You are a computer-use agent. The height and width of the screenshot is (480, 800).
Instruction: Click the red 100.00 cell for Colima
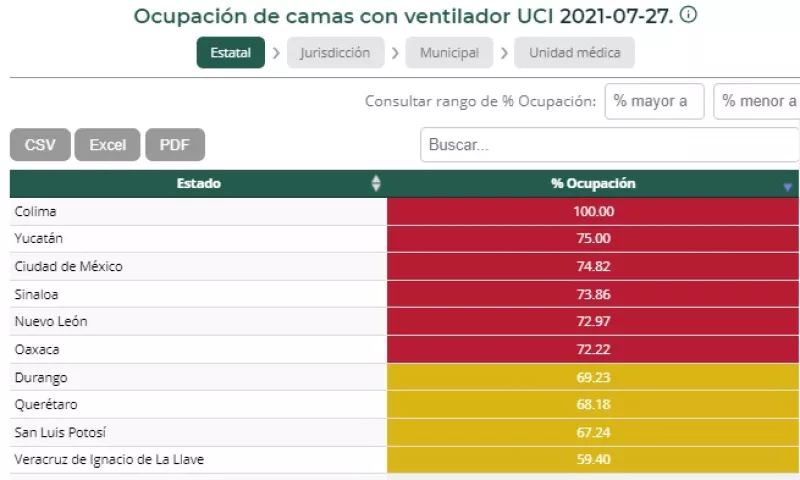point(593,212)
